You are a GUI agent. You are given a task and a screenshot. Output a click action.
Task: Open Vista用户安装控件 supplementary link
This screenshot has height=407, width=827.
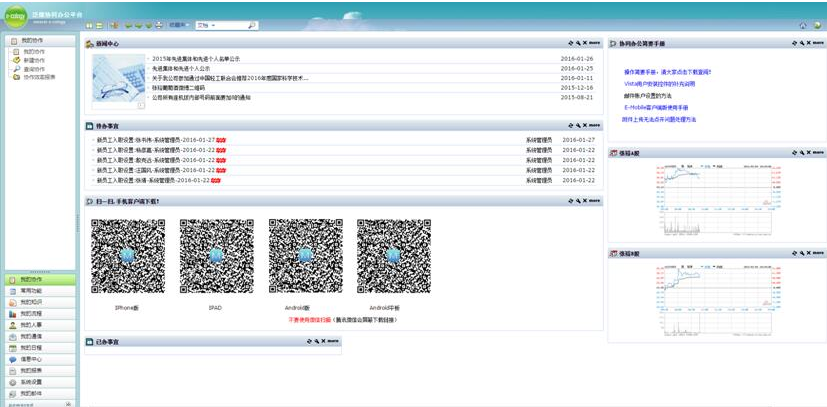click(659, 83)
